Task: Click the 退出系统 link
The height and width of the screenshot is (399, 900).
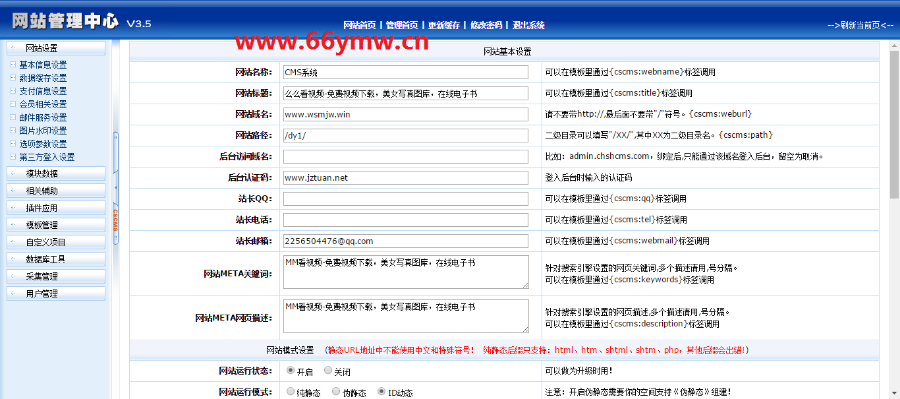Action: [528, 25]
